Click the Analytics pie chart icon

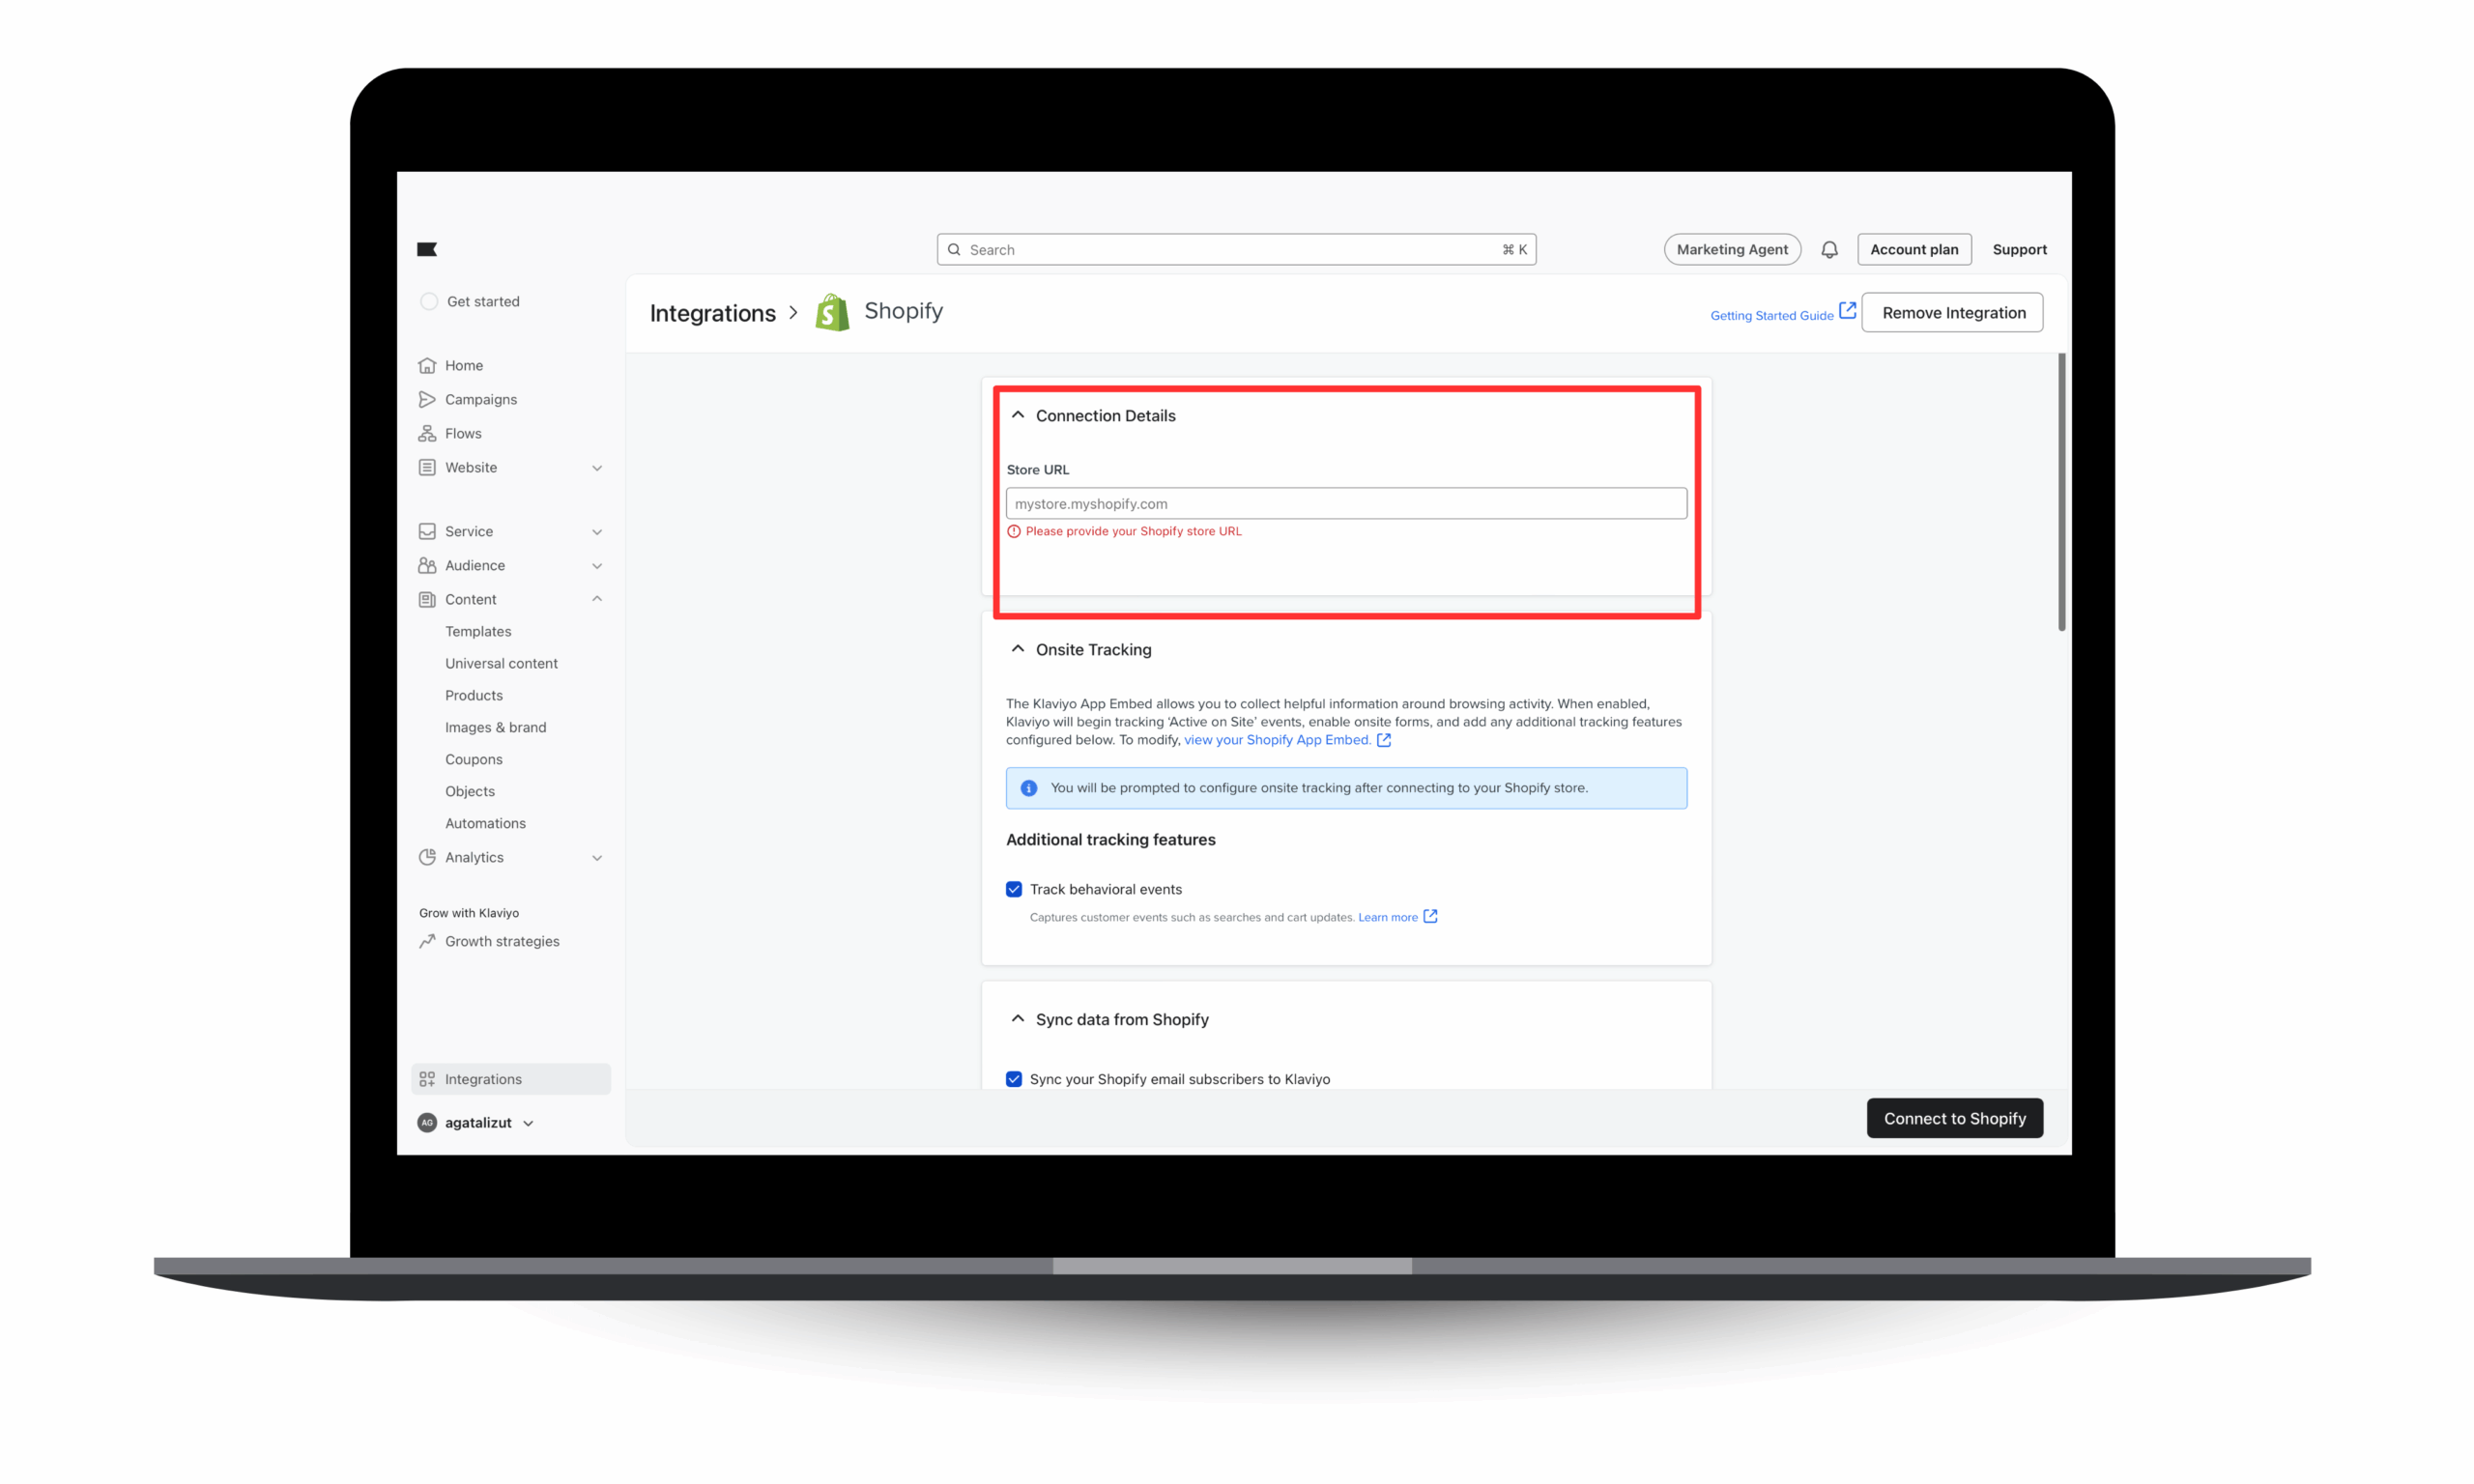427,857
